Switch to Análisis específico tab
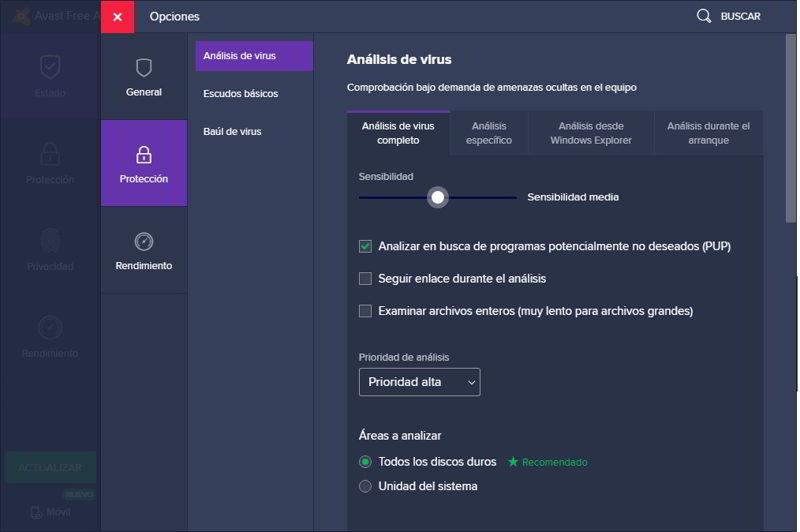This screenshot has width=800, height=532. tap(489, 133)
